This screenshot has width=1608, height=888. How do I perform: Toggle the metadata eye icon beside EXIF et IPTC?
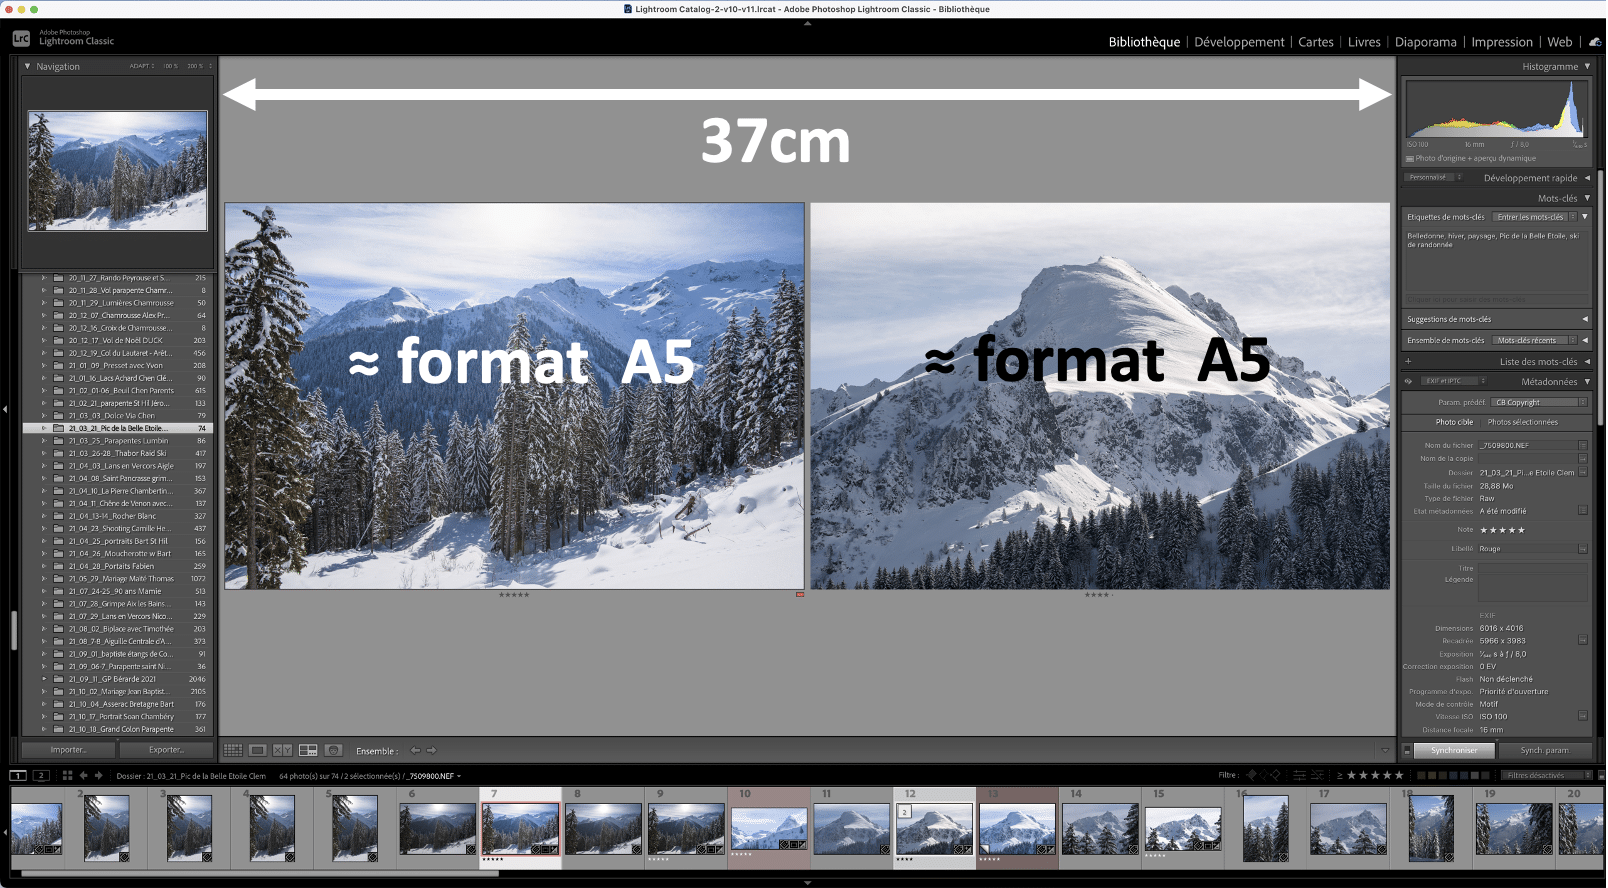[x=1409, y=381]
